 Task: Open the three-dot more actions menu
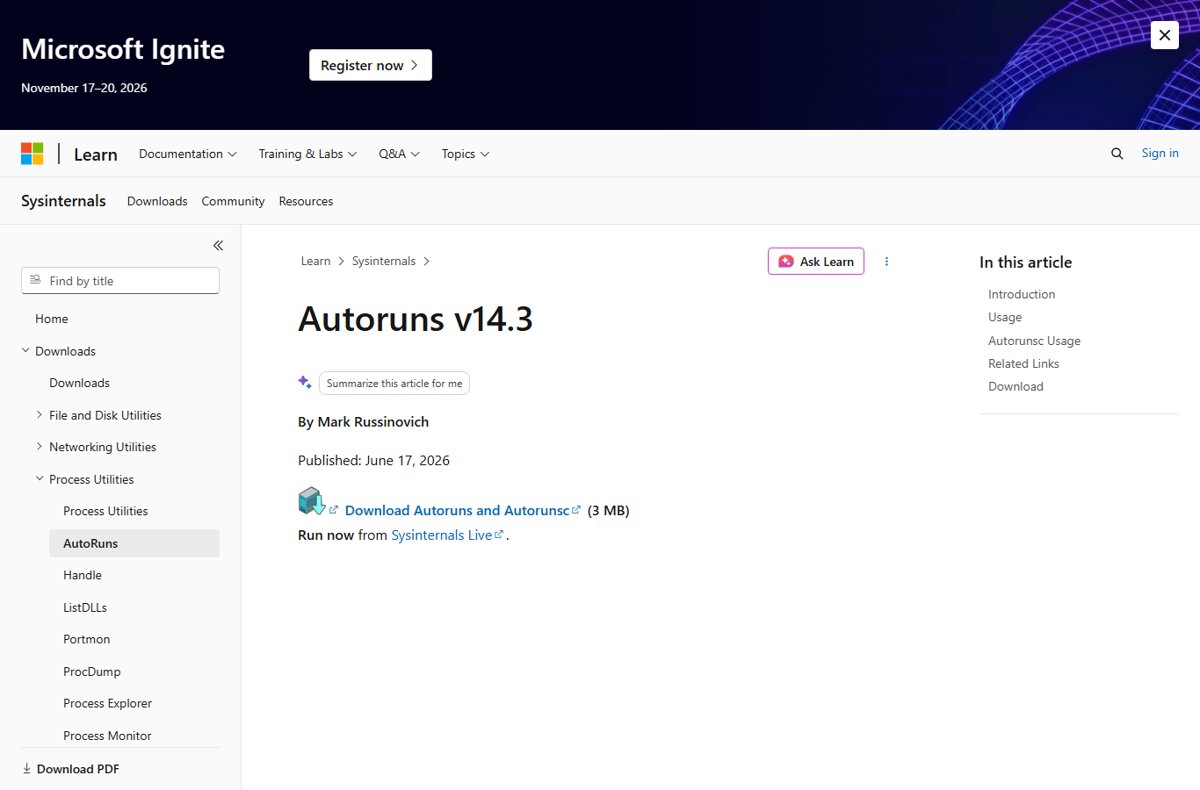click(x=886, y=261)
